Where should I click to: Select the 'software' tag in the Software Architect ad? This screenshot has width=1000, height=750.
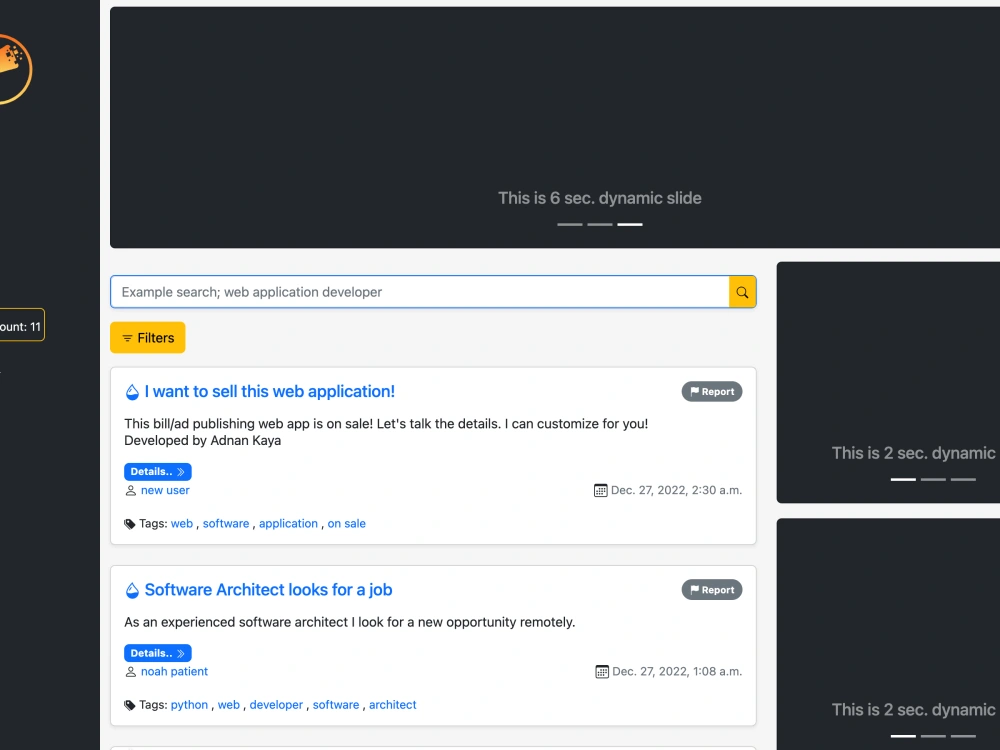pyautogui.click(x=336, y=705)
